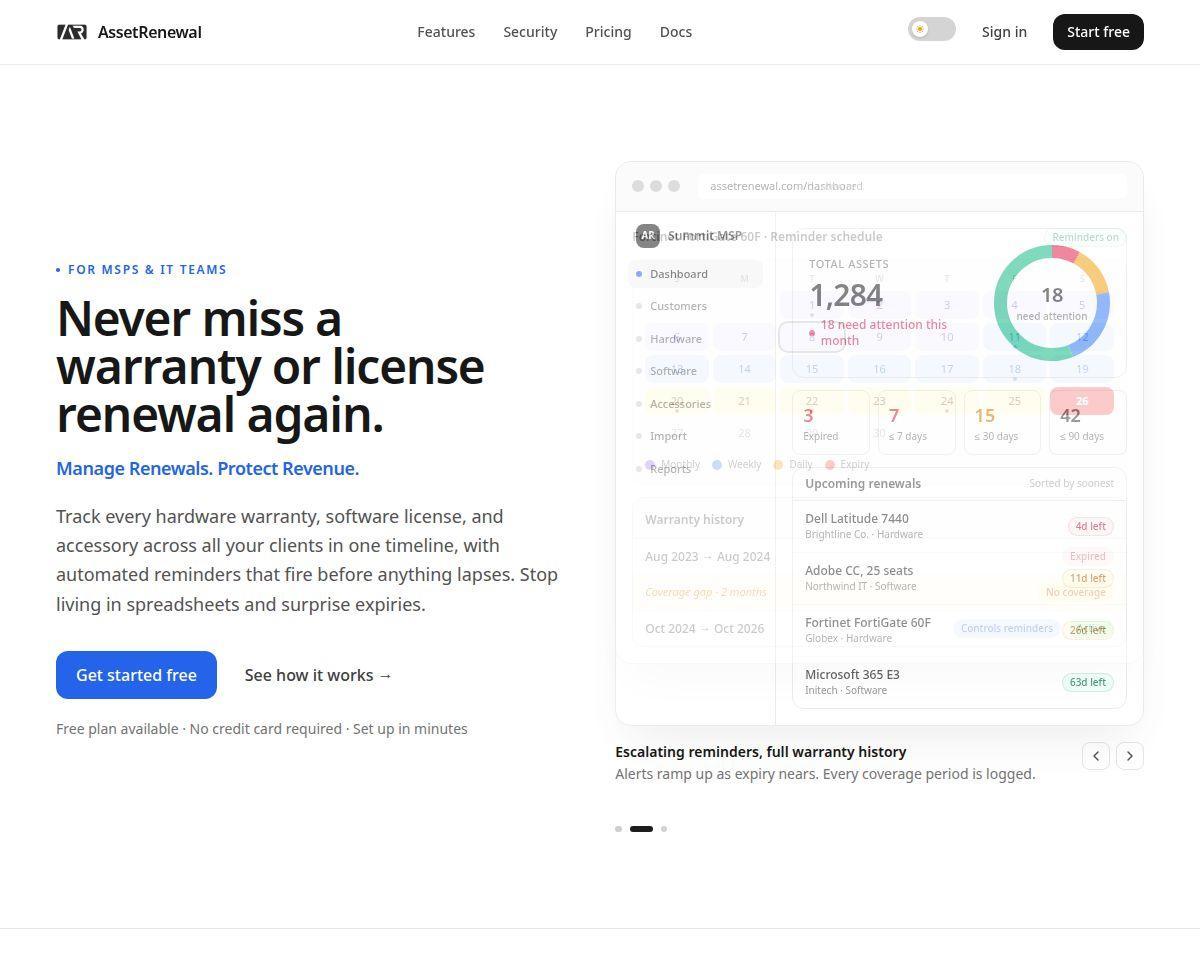Click the Upcoming renewals heading

coord(863,483)
